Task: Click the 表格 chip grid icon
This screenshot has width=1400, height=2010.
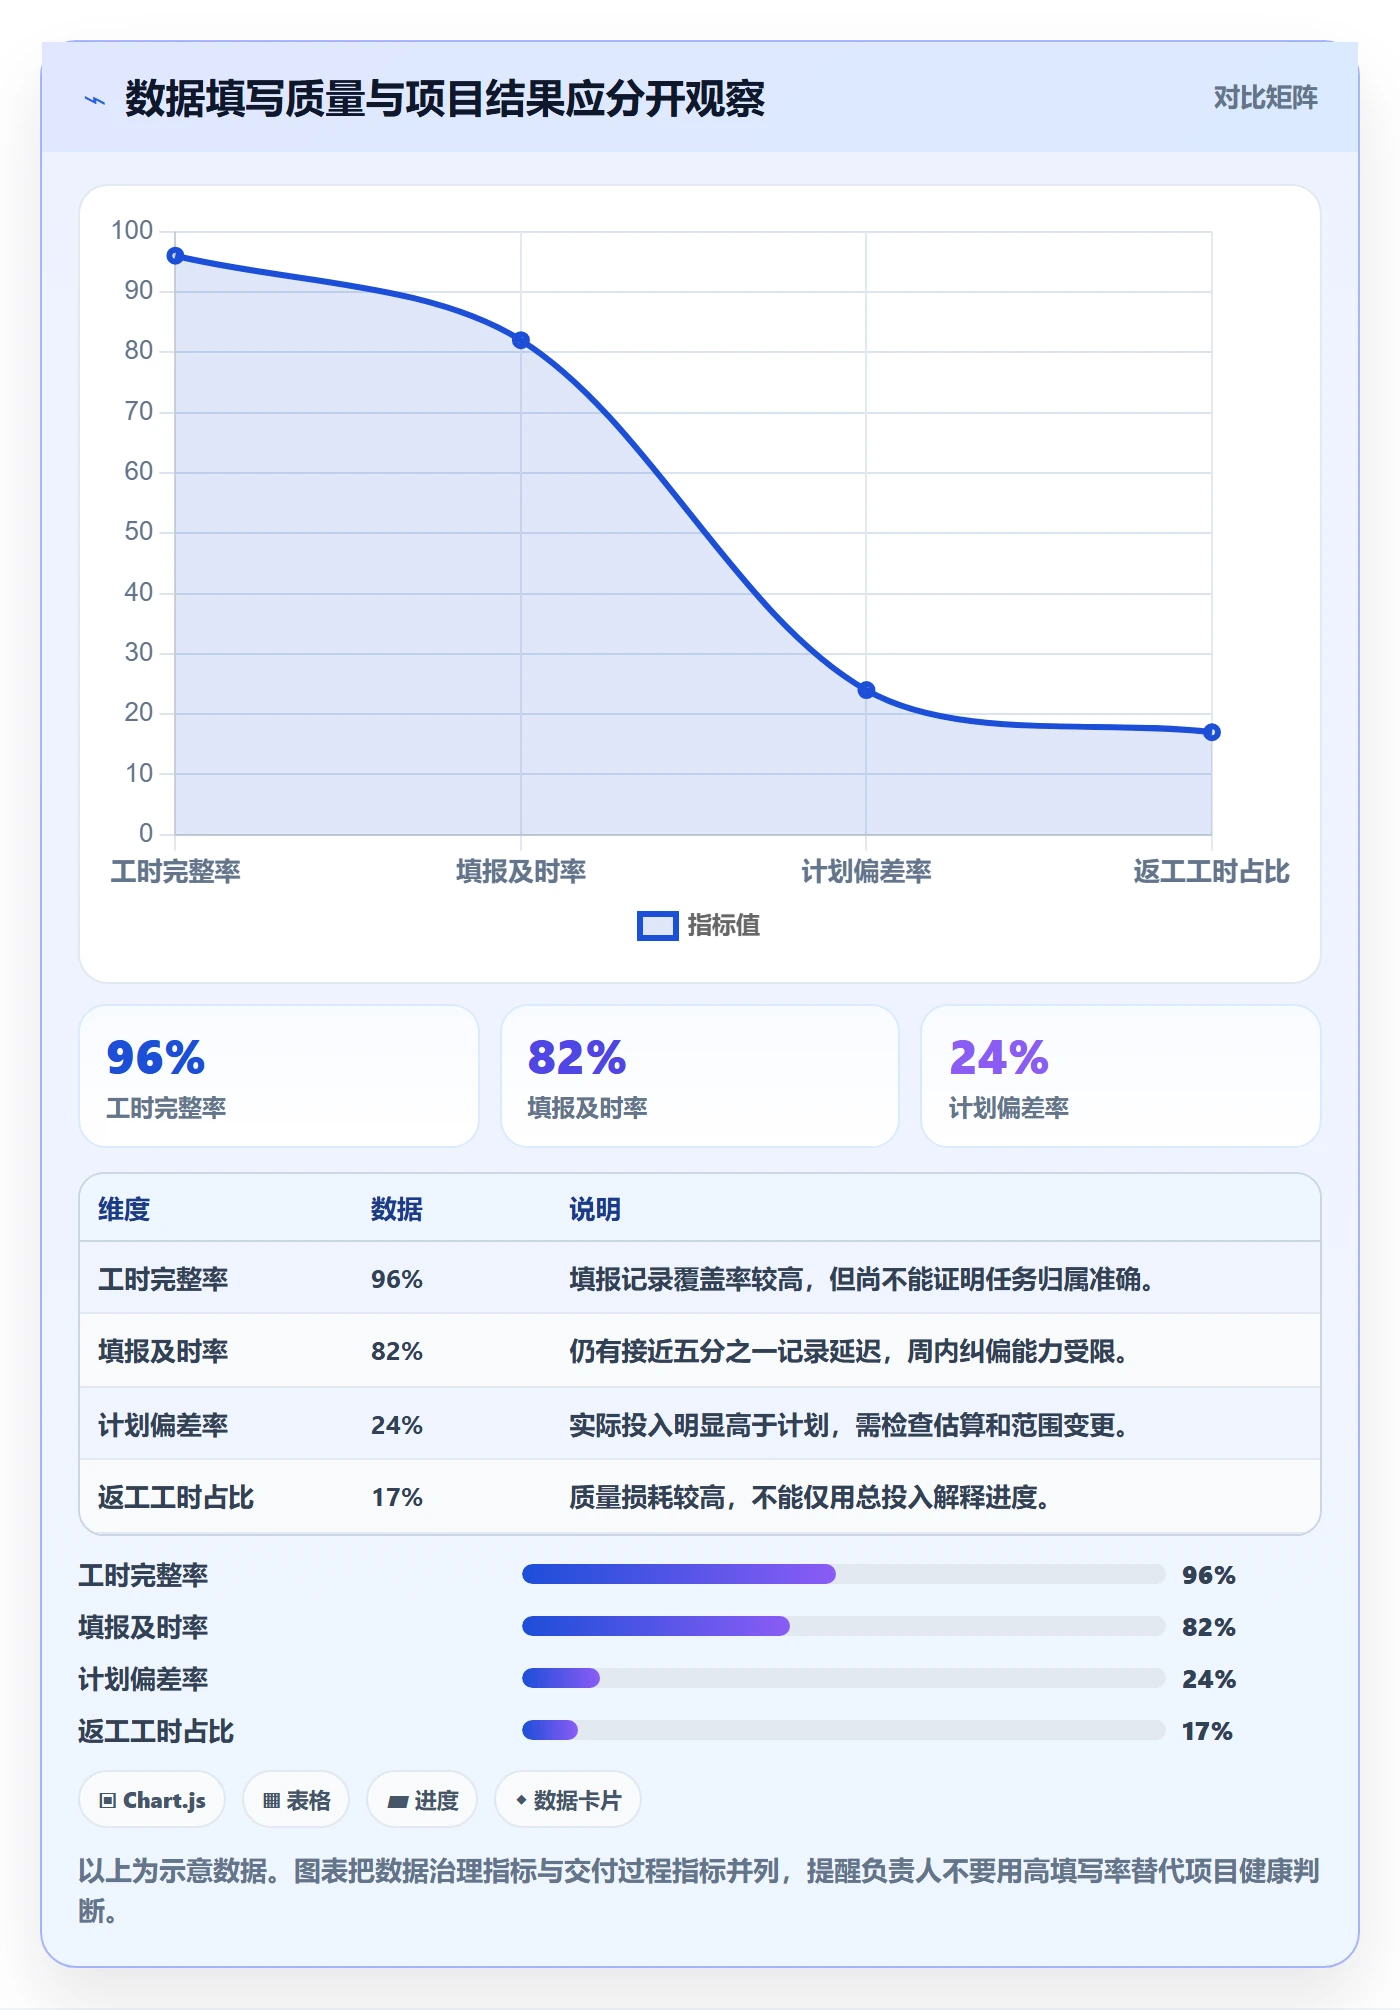Action: pos(271,1801)
